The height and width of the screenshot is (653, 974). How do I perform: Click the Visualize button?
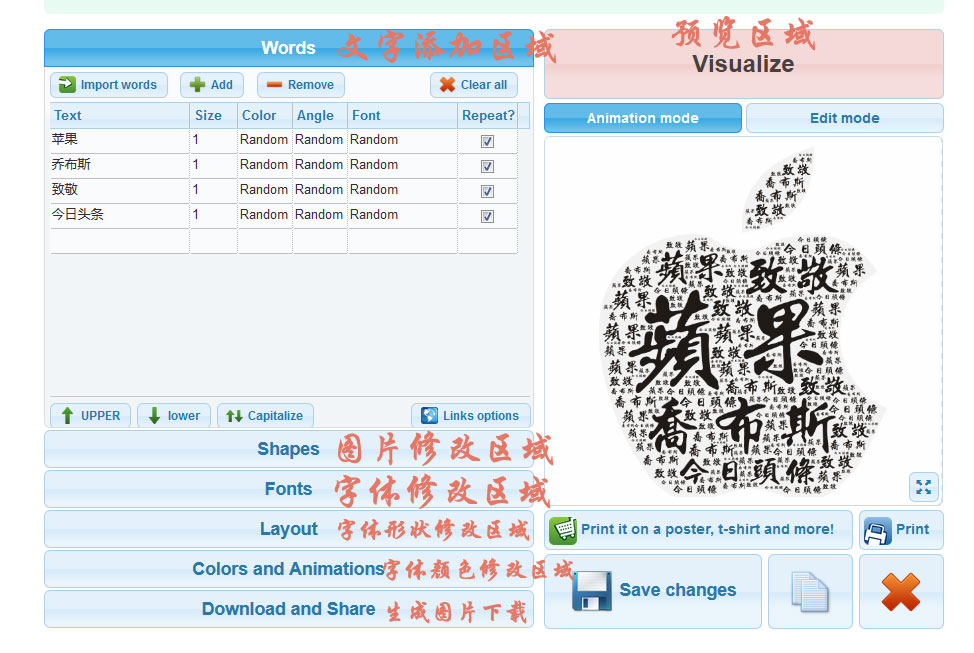pyautogui.click(x=744, y=64)
